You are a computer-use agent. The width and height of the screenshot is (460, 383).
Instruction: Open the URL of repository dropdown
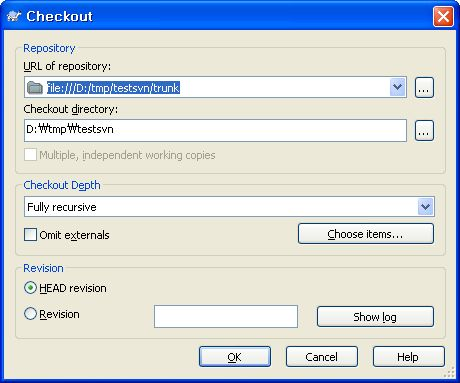pyautogui.click(x=397, y=87)
